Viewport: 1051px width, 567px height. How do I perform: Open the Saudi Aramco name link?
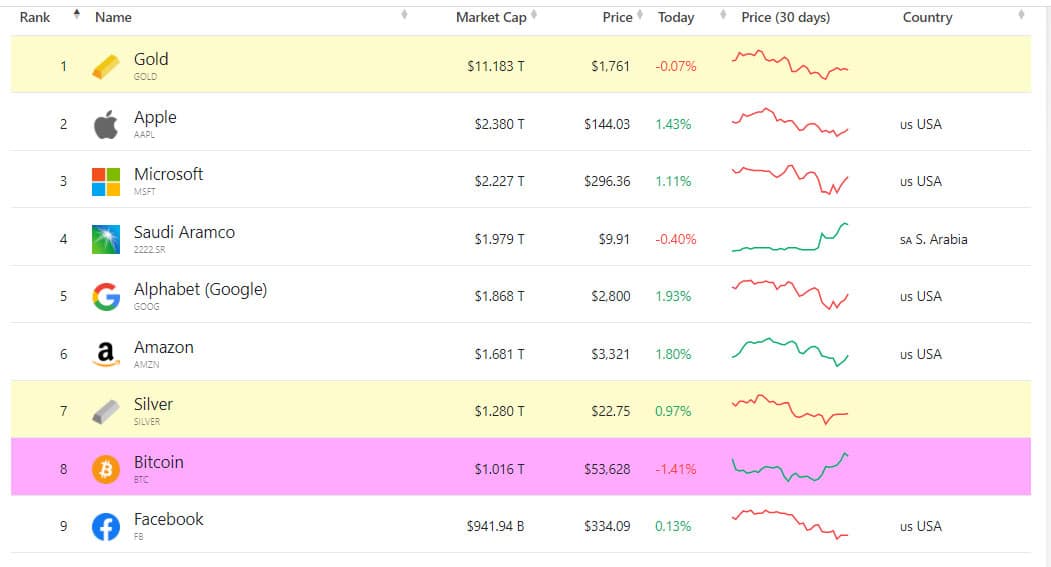click(184, 232)
